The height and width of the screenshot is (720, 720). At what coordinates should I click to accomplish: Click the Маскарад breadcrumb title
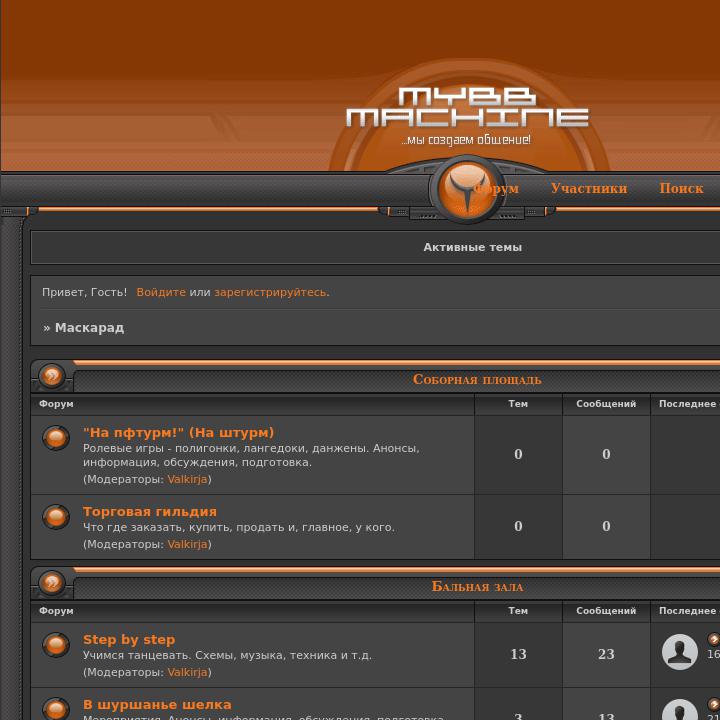click(90, 328)
